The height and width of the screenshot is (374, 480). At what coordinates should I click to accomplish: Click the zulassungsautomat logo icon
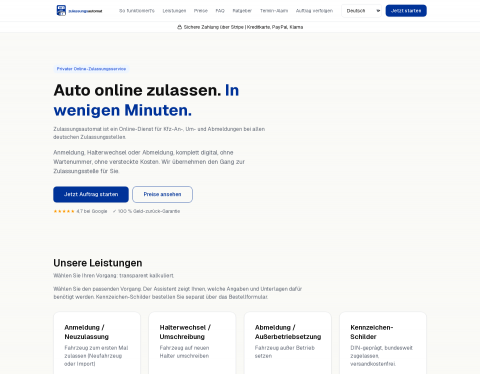tap(61, 11)
